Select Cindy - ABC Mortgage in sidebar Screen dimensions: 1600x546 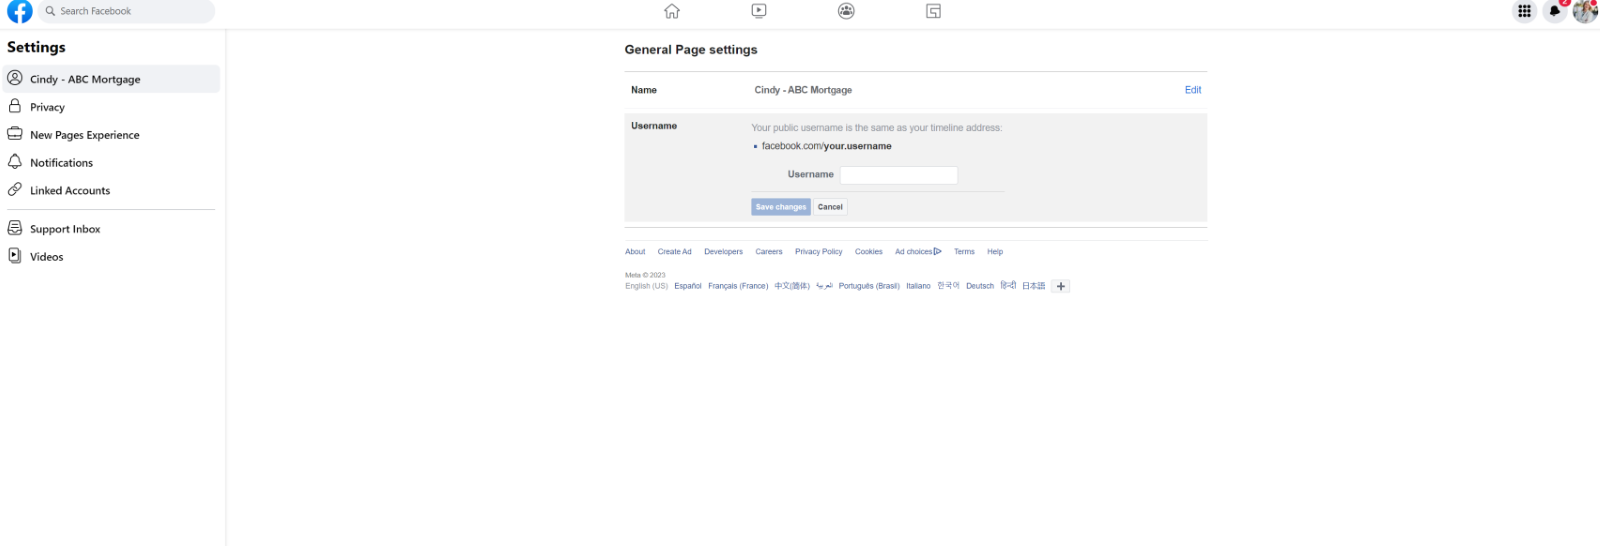point(85,79)
